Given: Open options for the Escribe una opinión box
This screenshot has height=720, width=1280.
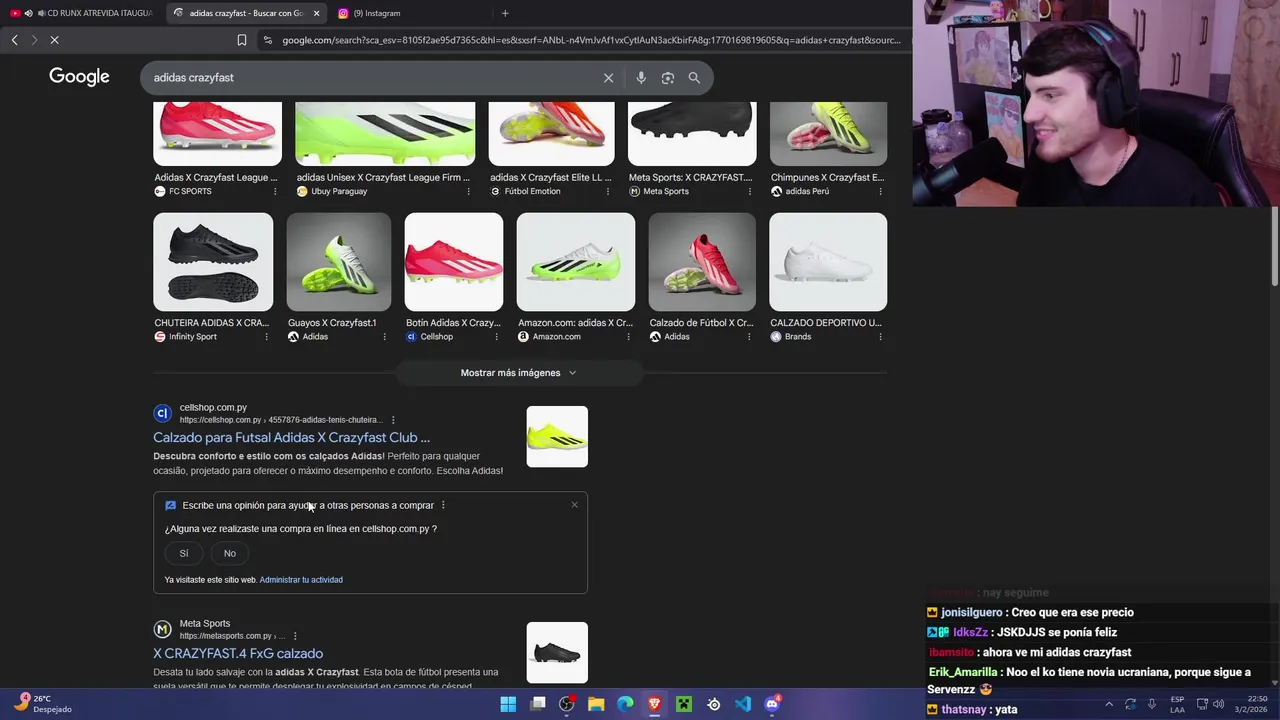Looking at the screenshot, I should pos(443,506).
